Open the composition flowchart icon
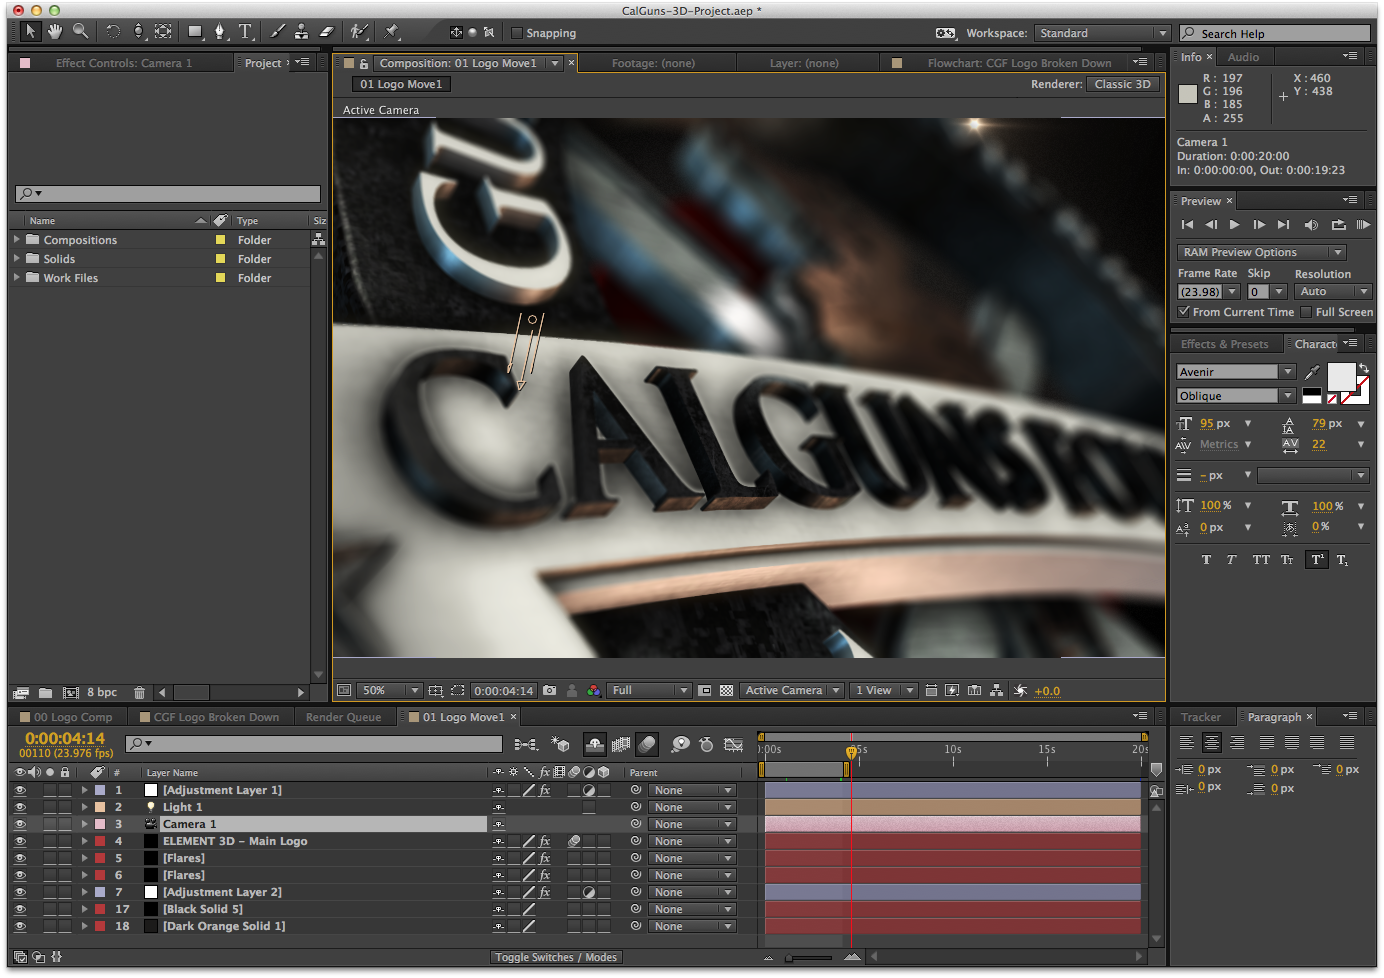The height and width of the screenshot is (978, 1384). point(996,691)
